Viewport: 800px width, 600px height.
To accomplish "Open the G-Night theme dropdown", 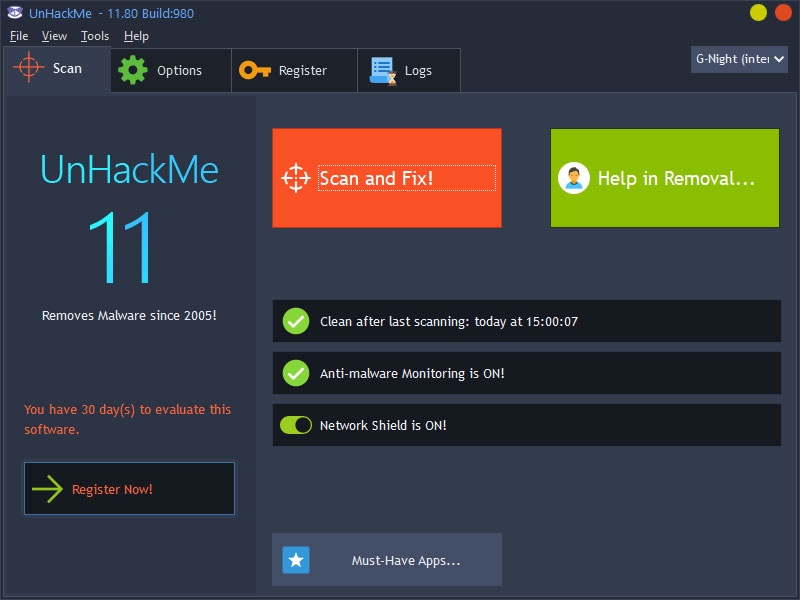I will coord(739,59).
